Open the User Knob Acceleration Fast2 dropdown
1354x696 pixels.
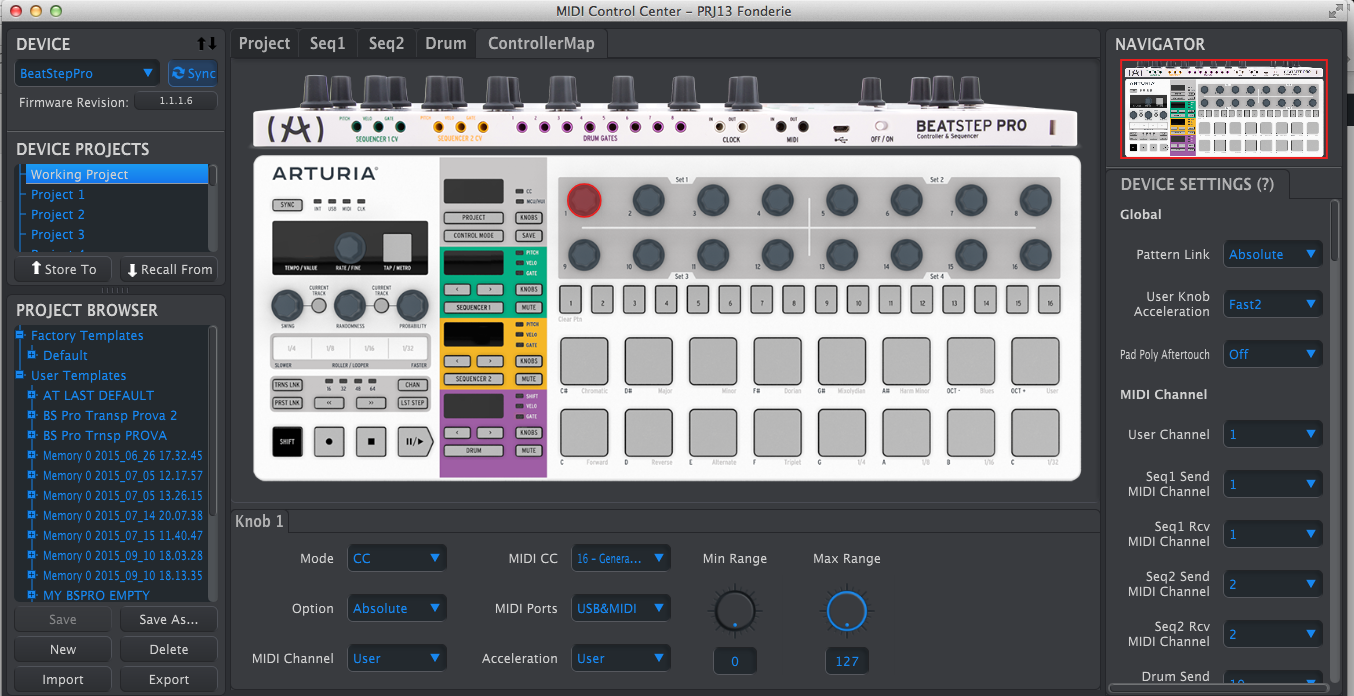pyautogui.click(x=1273, y=304)
